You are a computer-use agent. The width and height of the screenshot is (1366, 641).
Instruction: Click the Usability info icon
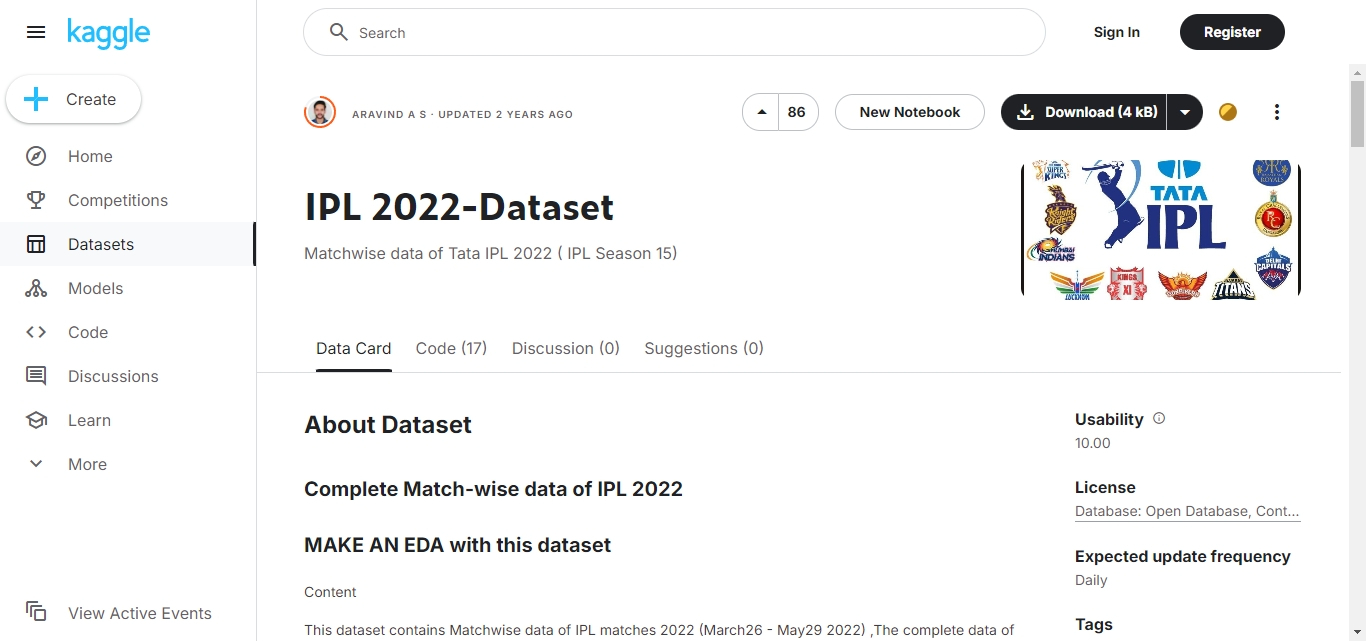click(x=1159, y=419)
